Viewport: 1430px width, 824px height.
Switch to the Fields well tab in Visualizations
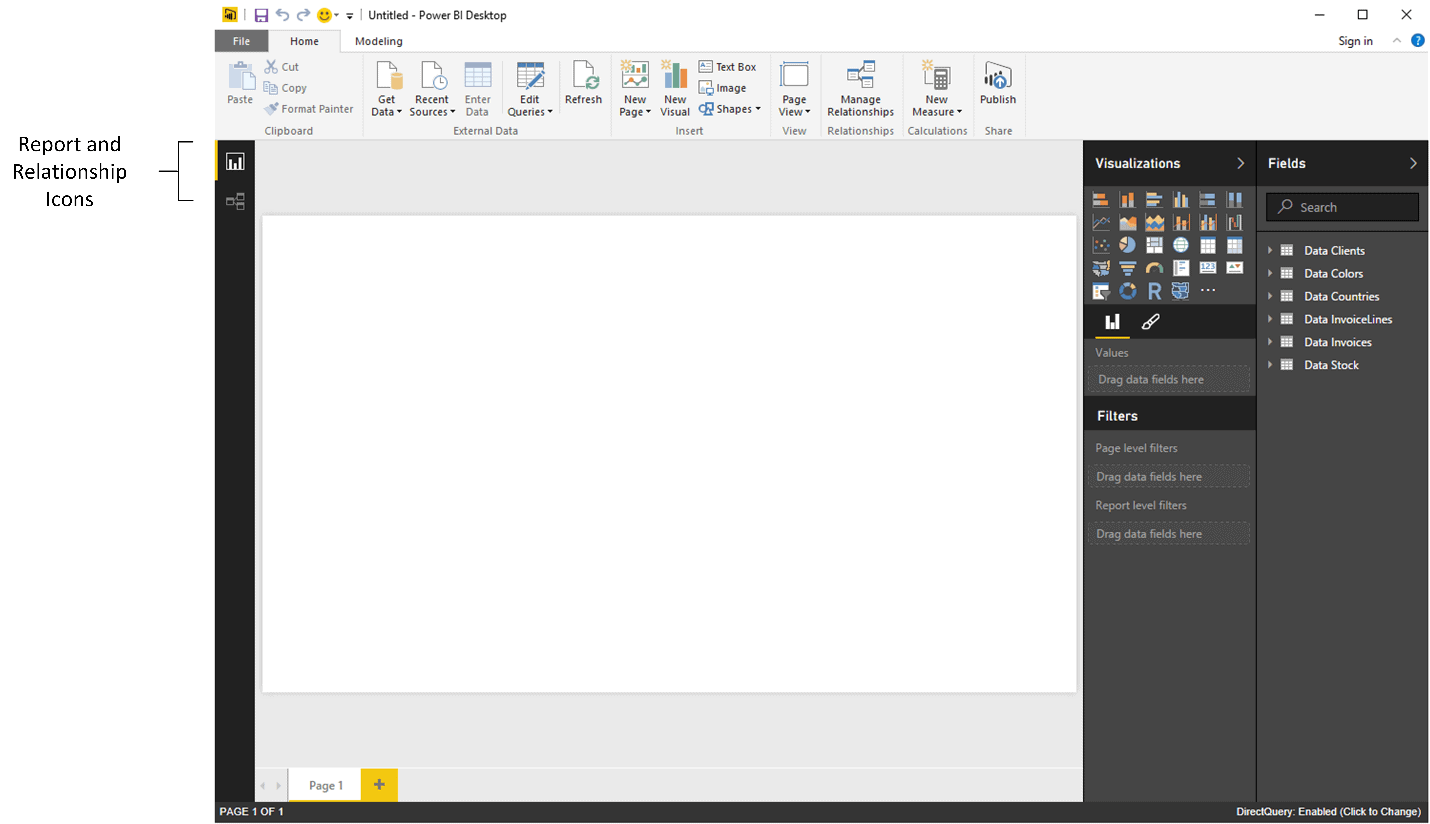tap(1111, 322)
